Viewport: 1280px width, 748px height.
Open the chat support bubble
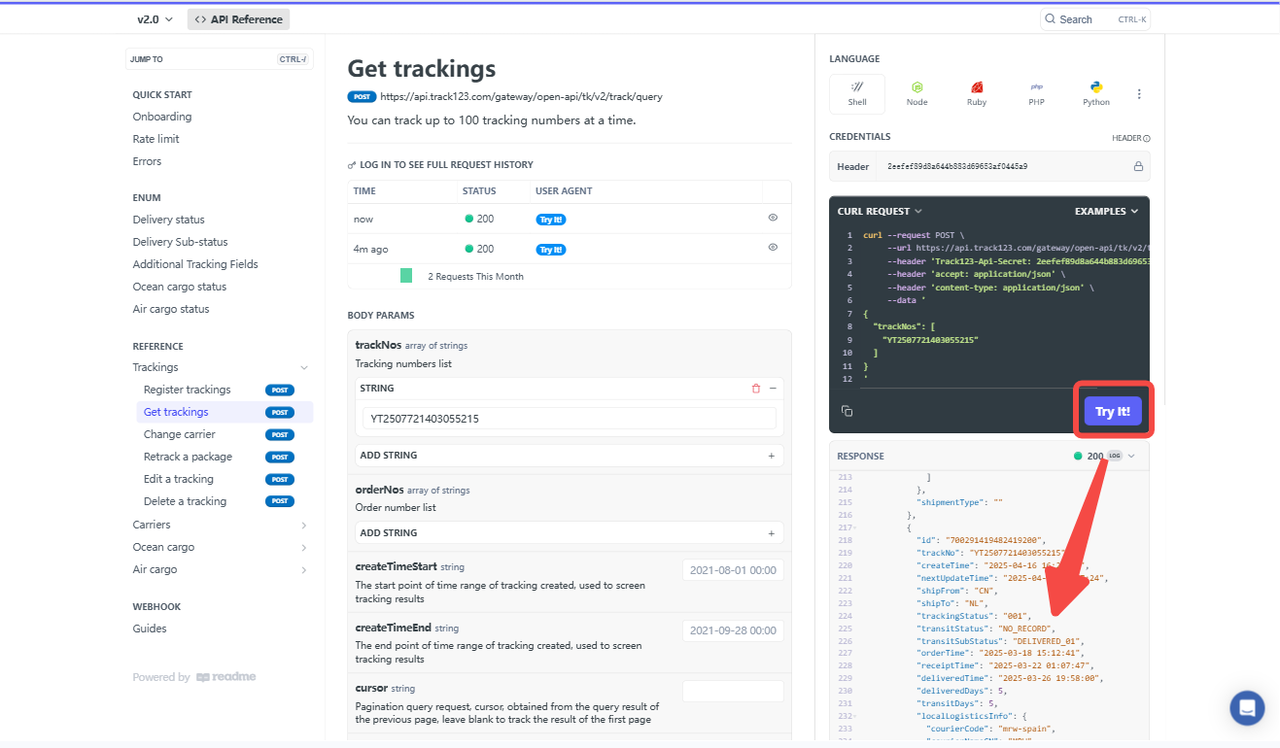pyautogui.click(x=1247, y=708)
